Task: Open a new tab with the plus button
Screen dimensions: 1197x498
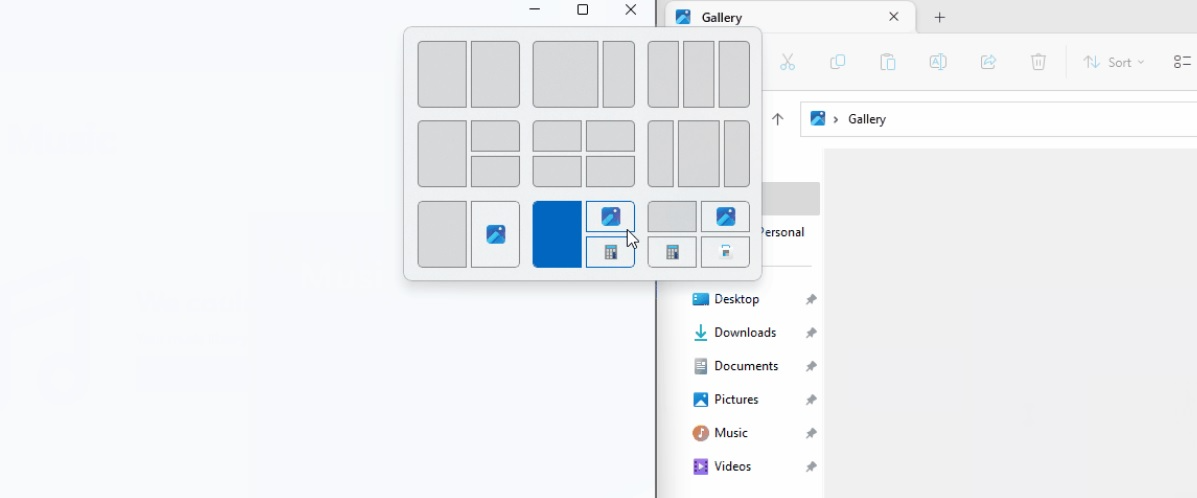Action: click(x=939, y=17)
